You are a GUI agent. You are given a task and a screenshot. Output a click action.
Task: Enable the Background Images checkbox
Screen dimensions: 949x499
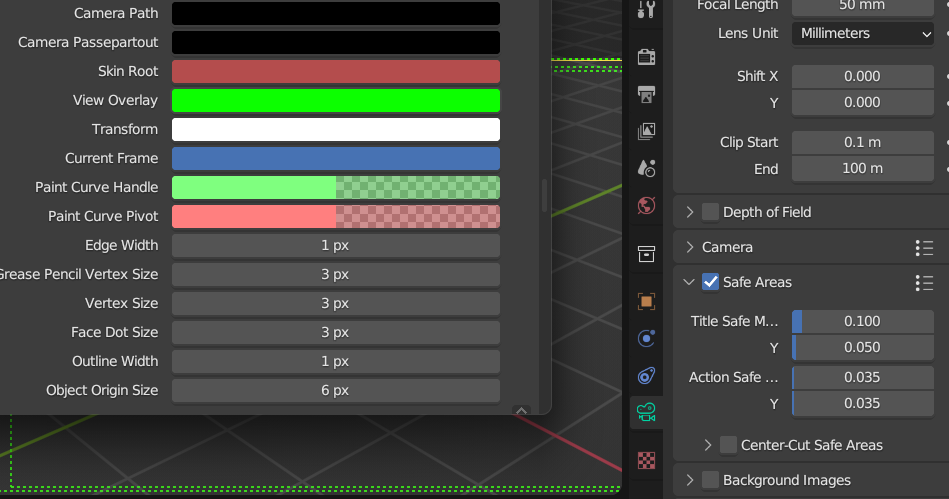(711, 480)
